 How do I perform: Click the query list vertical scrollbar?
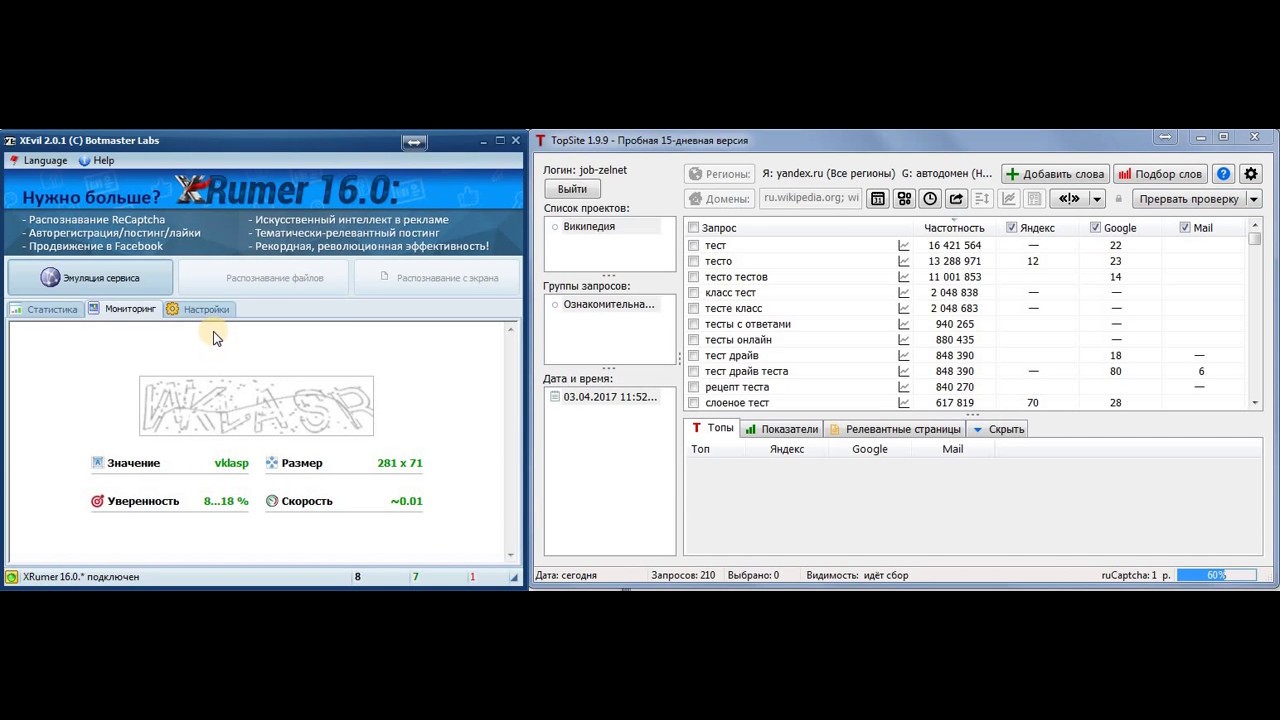click(x=1255, y=316)
